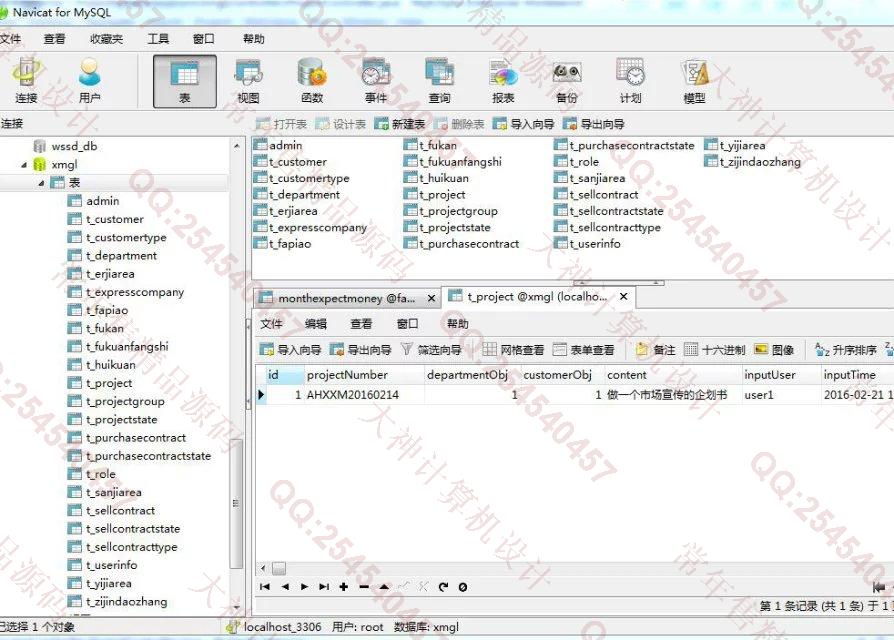Open the 帮助 menu in main menu bar
This screenshot has height=640, width=894.
[x=254, y=39]
